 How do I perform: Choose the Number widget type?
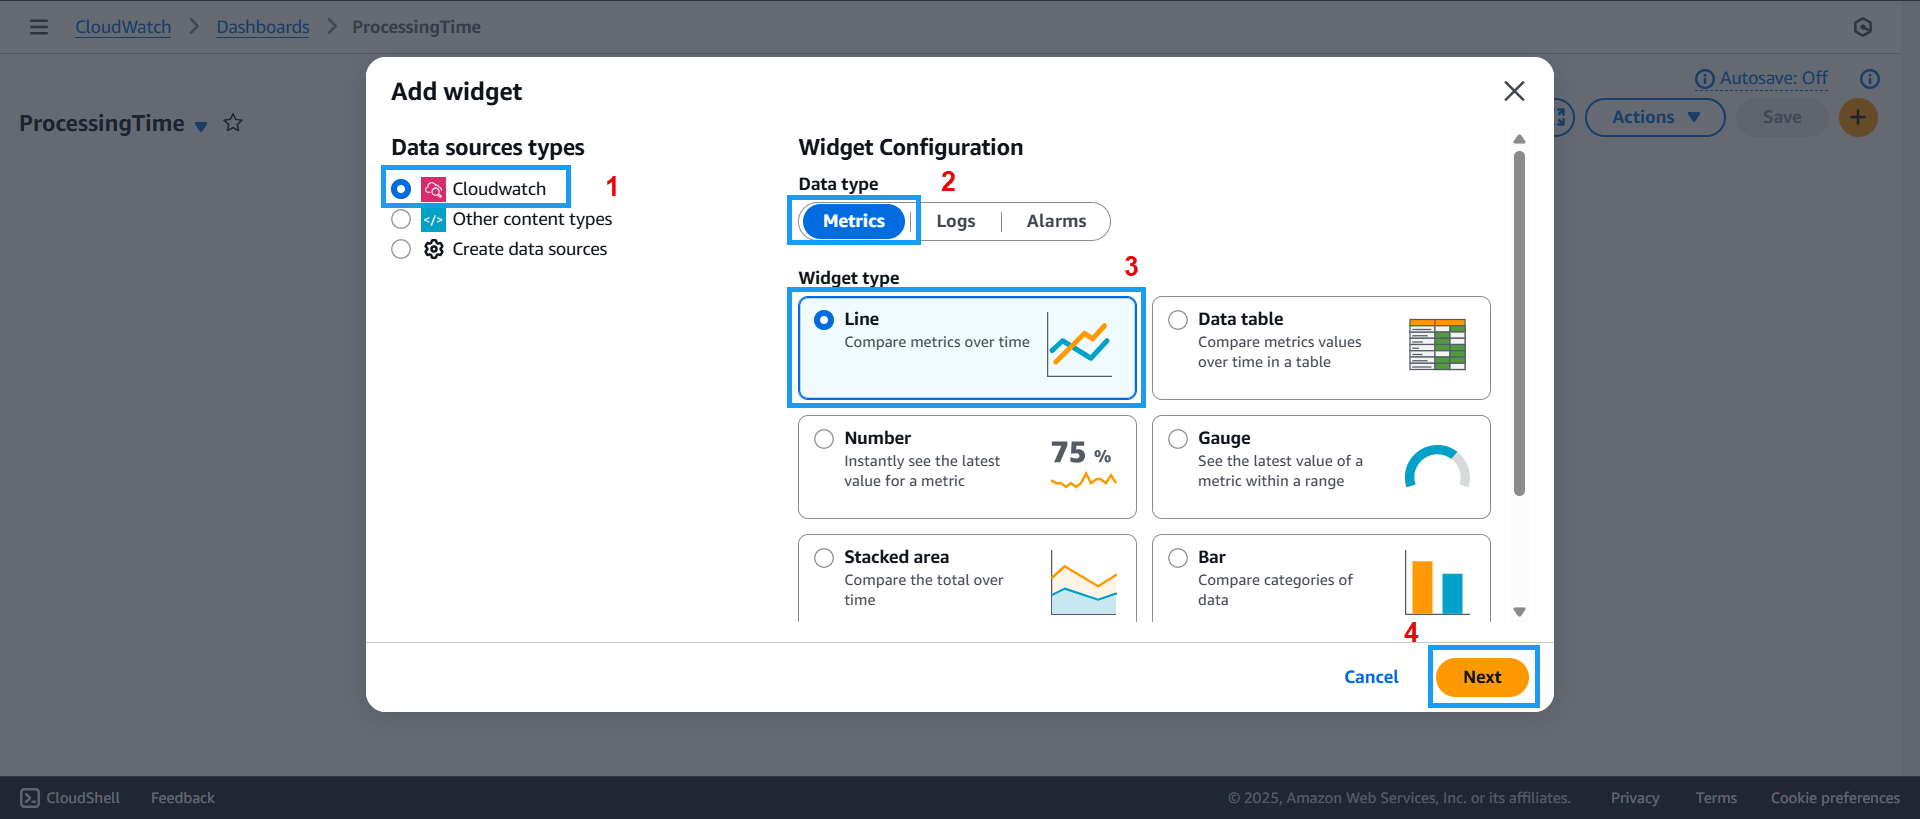(824, 439)
